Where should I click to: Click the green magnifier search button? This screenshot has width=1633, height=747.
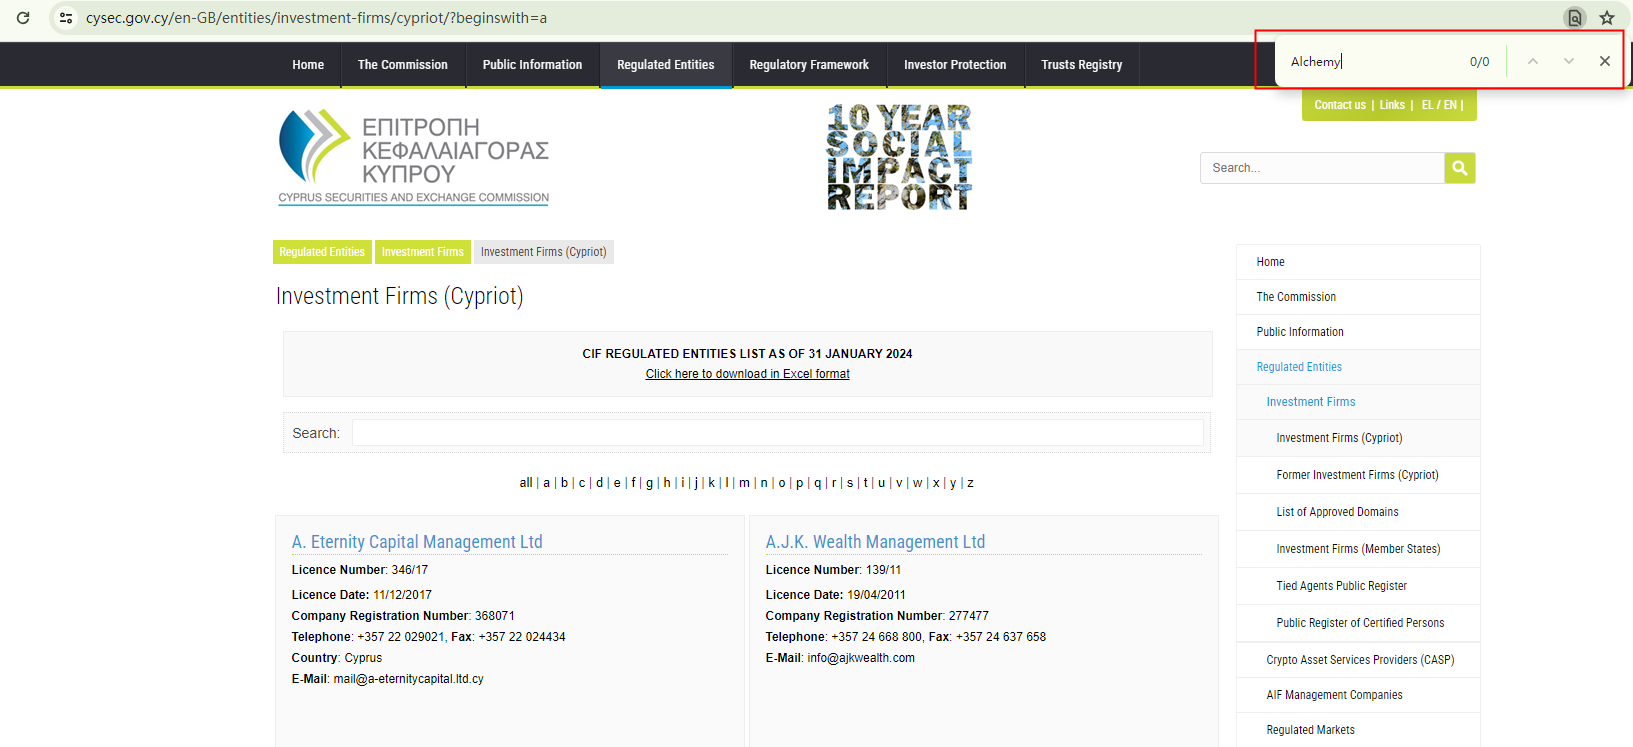[x=1459, y=168]
